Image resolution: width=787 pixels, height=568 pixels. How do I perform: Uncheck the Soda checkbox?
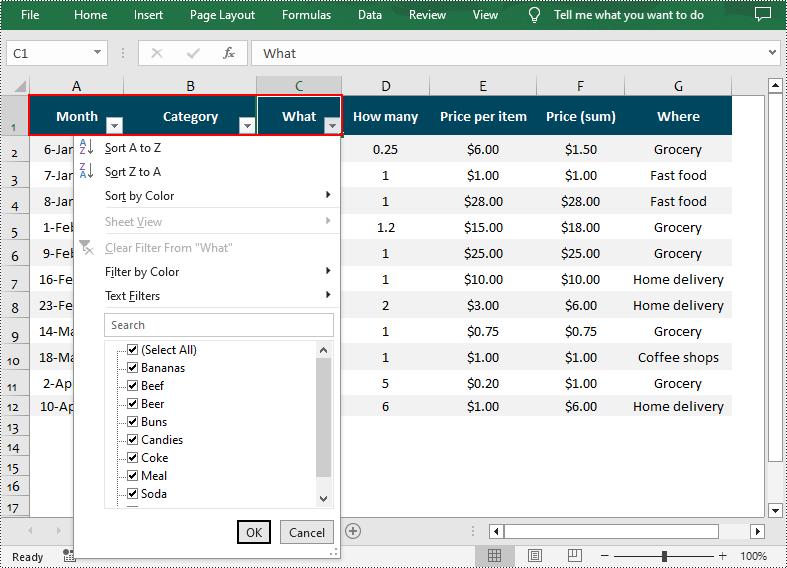tap(133, 494)
